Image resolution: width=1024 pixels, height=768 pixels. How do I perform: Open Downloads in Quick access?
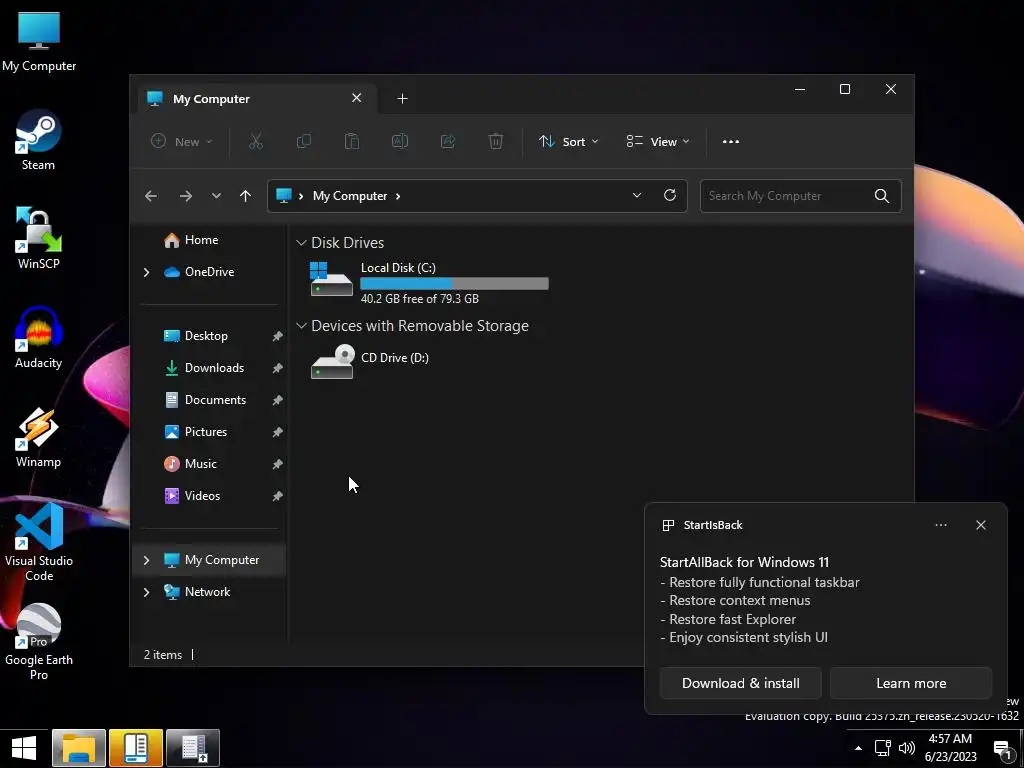coord(212,368)
